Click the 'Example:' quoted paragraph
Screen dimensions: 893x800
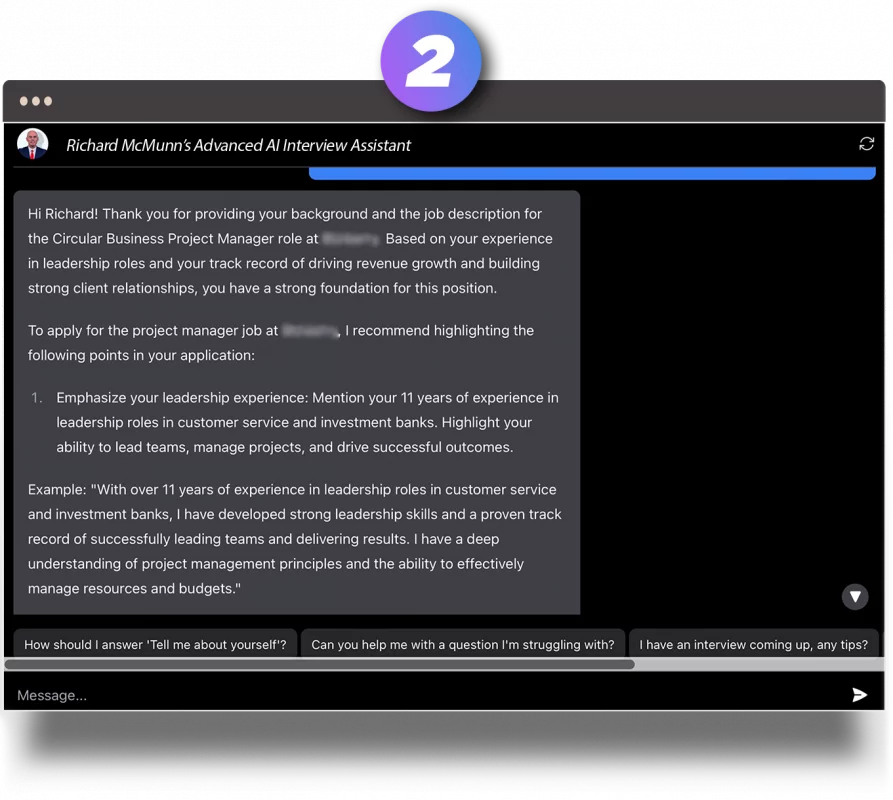(x=294, y=539)
